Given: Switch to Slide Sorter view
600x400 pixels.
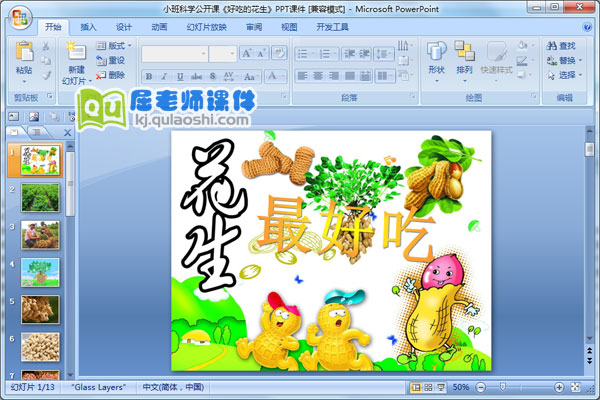Looking at the screenshot, I should (x=428, y=387).
